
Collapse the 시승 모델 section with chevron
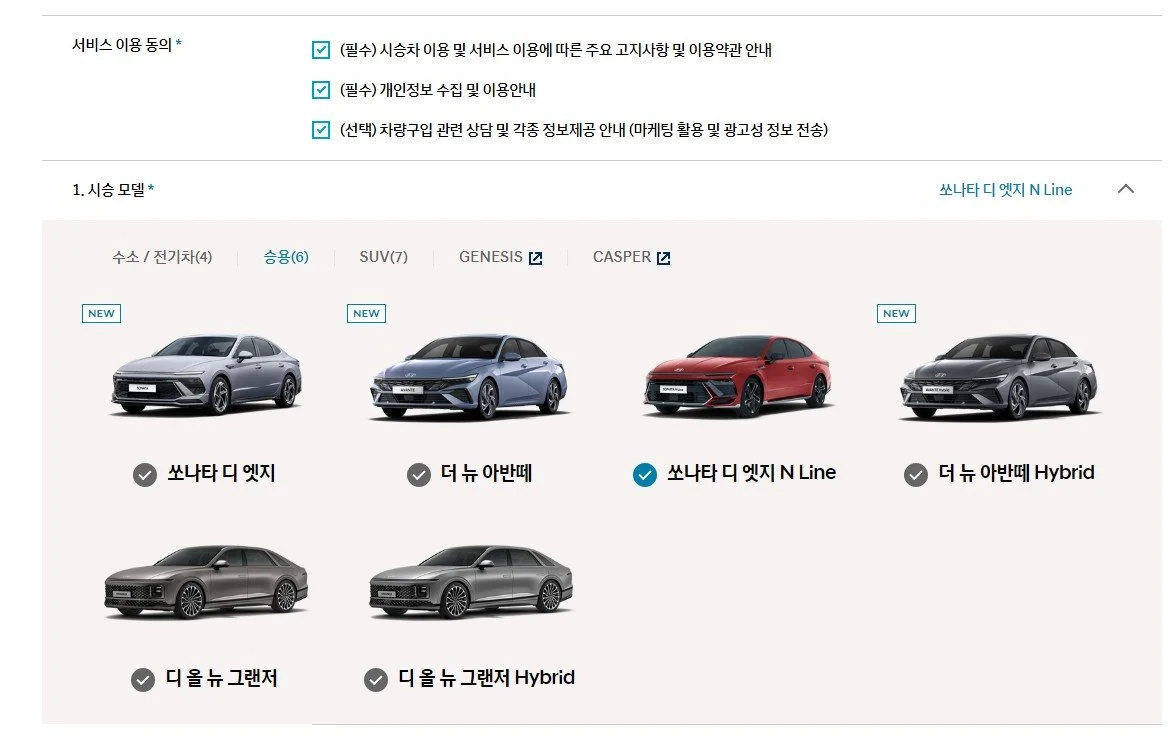click(1125, 189)
